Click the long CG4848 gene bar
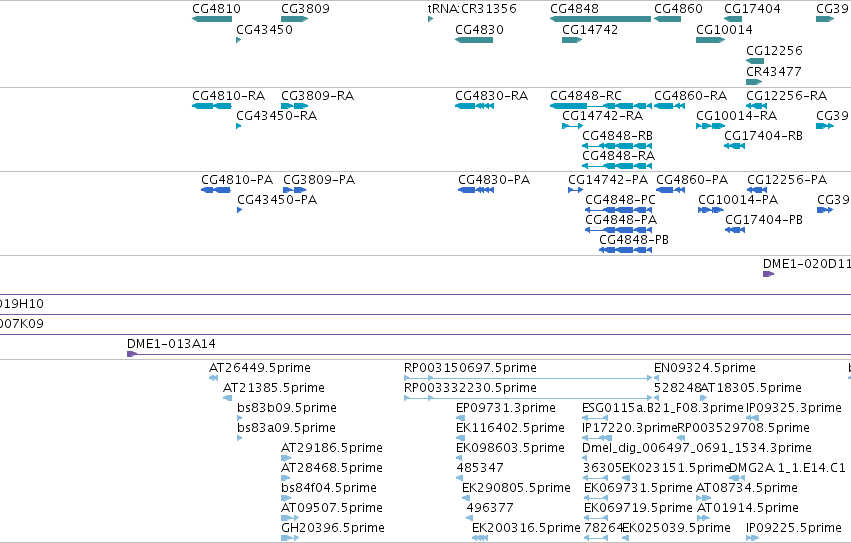The image size is (851, 543). [600, 19]
